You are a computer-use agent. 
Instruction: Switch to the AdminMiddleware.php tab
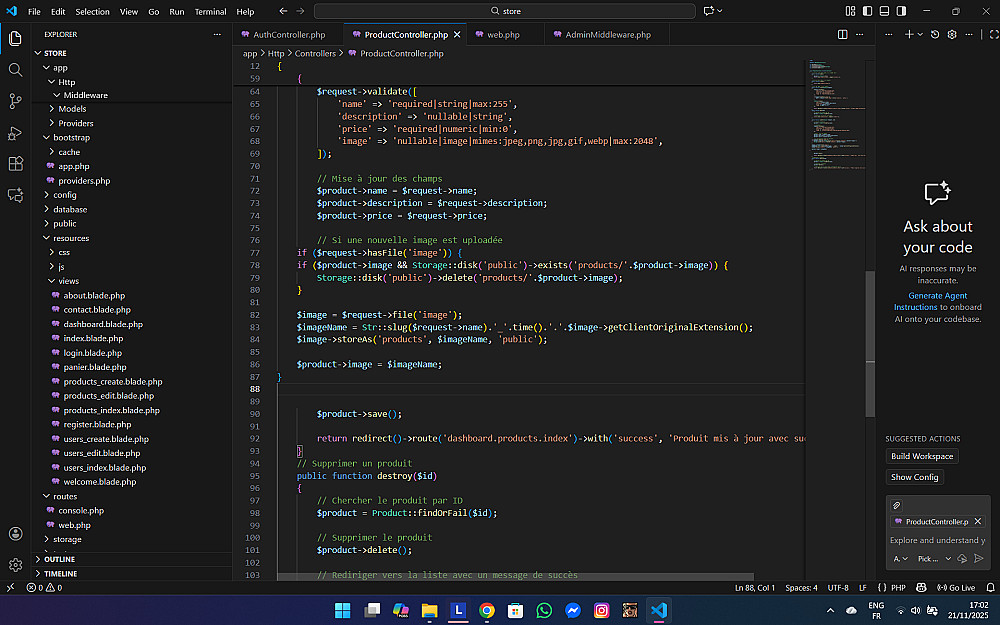pyautogui.click(x=607, y=34)
